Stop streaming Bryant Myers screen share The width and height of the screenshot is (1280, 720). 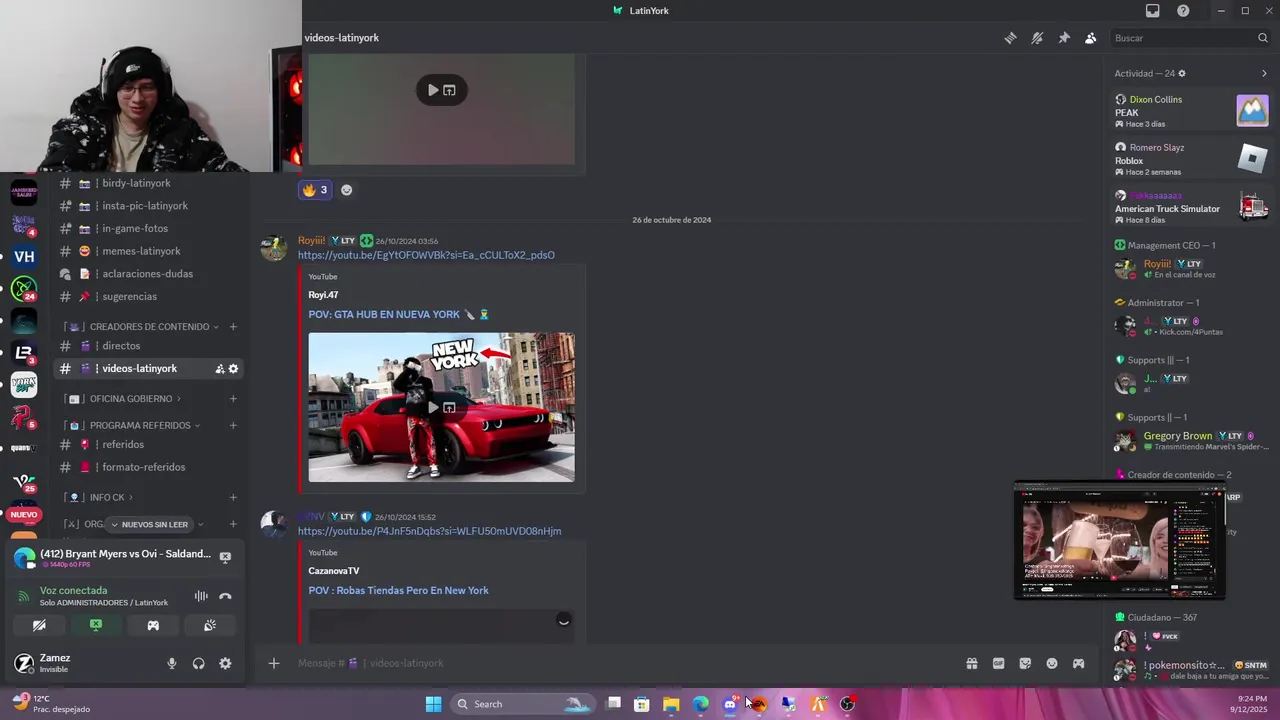(x=225, y=557)
